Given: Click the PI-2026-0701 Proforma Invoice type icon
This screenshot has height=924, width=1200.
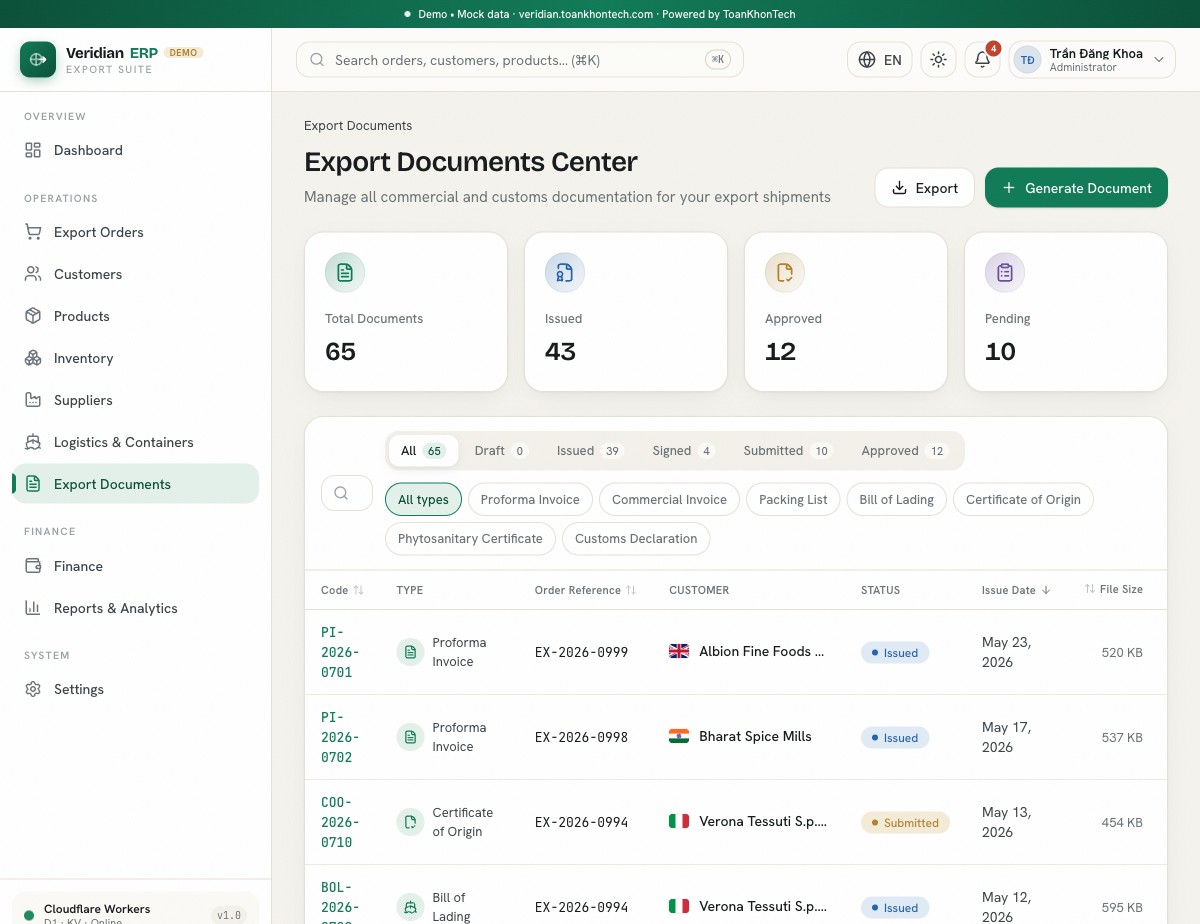Looking at the screenshot, I should pyautogui.click(x=410, y=652).
